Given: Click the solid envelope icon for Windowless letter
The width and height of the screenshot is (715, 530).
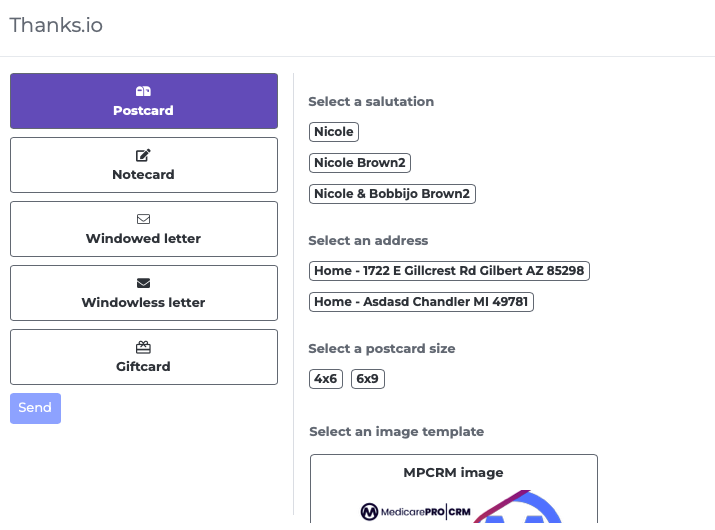Looking at the screenshot, I should coord(143,283).
